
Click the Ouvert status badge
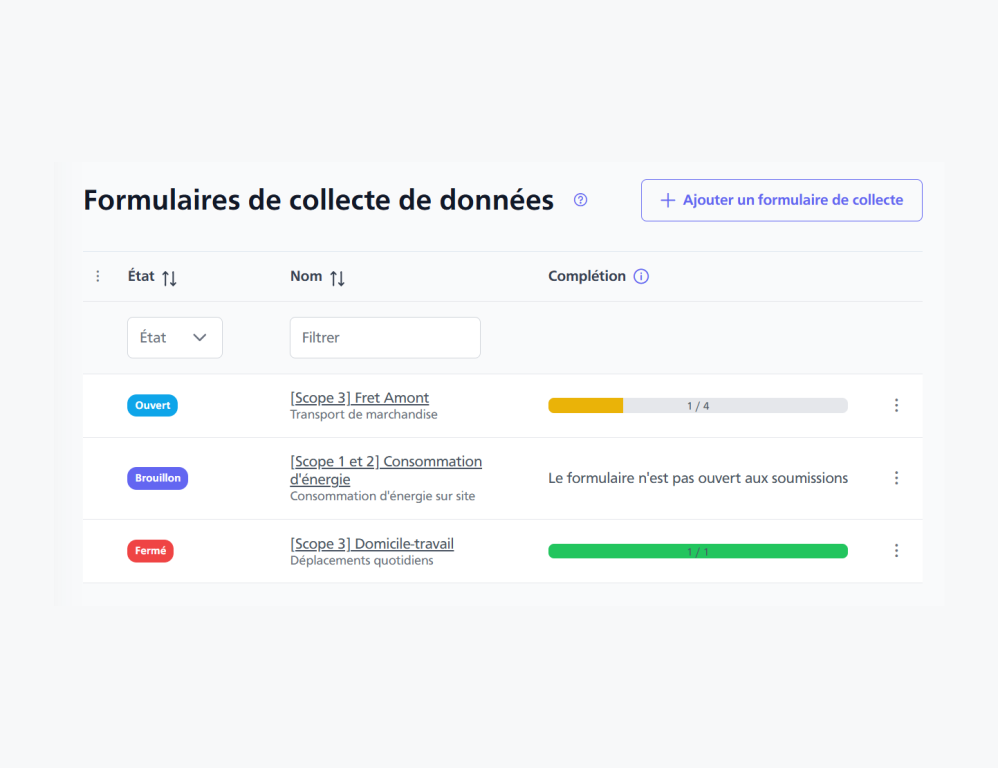(152, 405)
